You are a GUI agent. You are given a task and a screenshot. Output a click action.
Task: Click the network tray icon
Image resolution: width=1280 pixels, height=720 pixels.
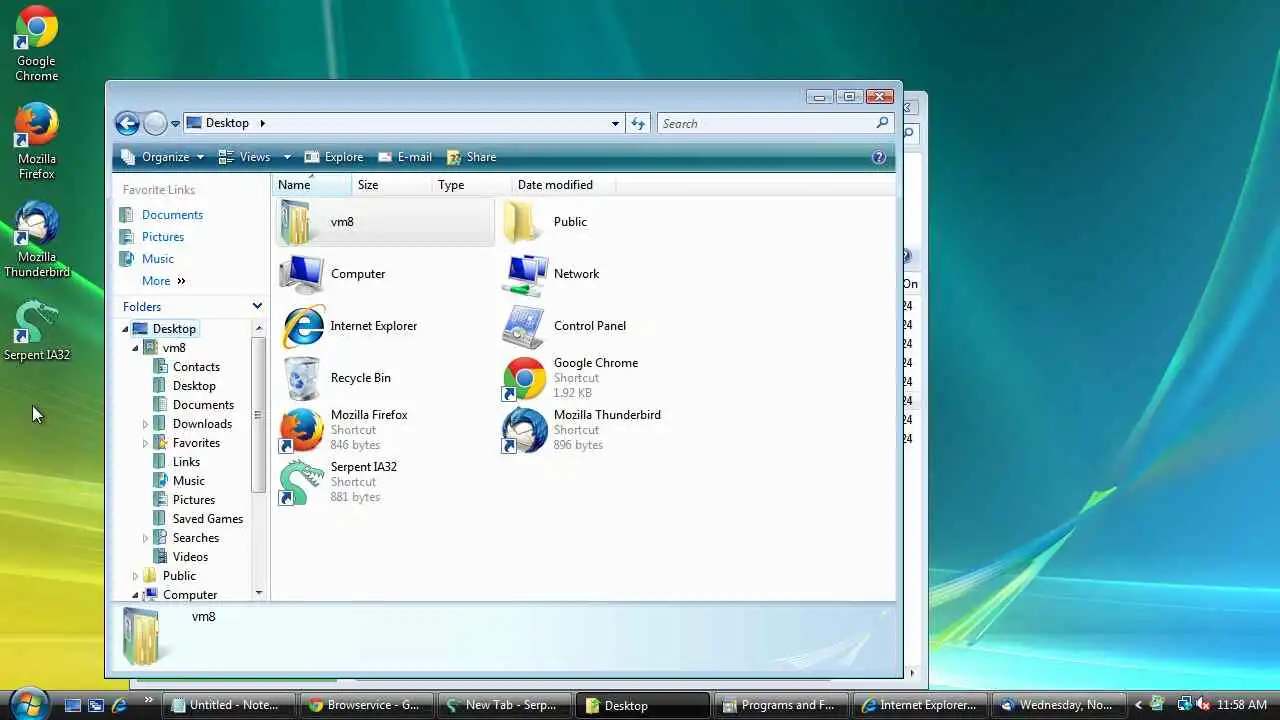[1184, 705]
